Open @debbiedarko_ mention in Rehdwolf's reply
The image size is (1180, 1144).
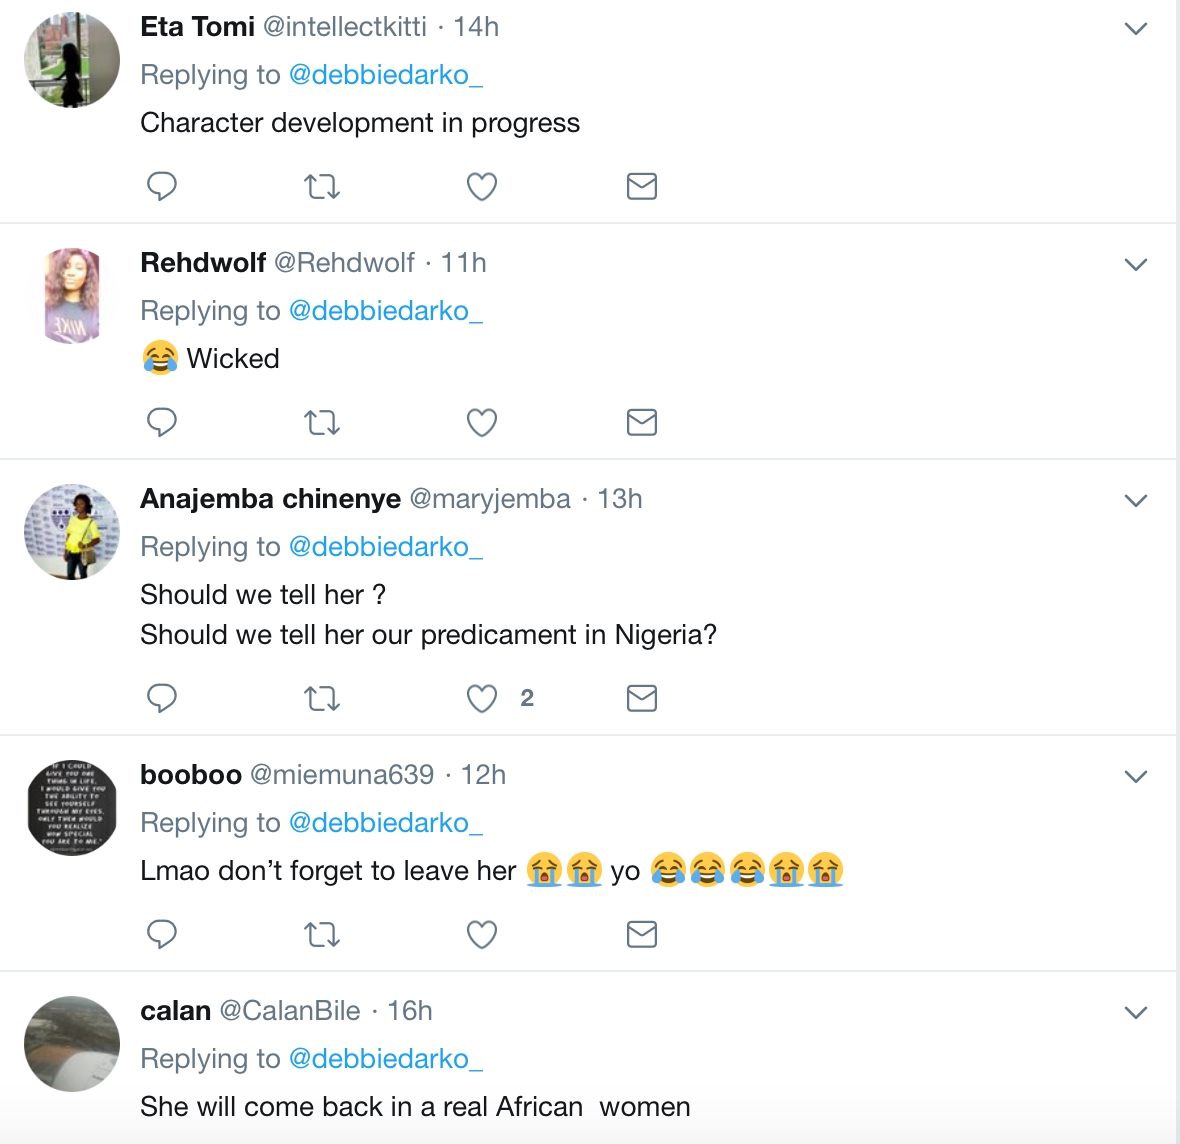point(385,311)
